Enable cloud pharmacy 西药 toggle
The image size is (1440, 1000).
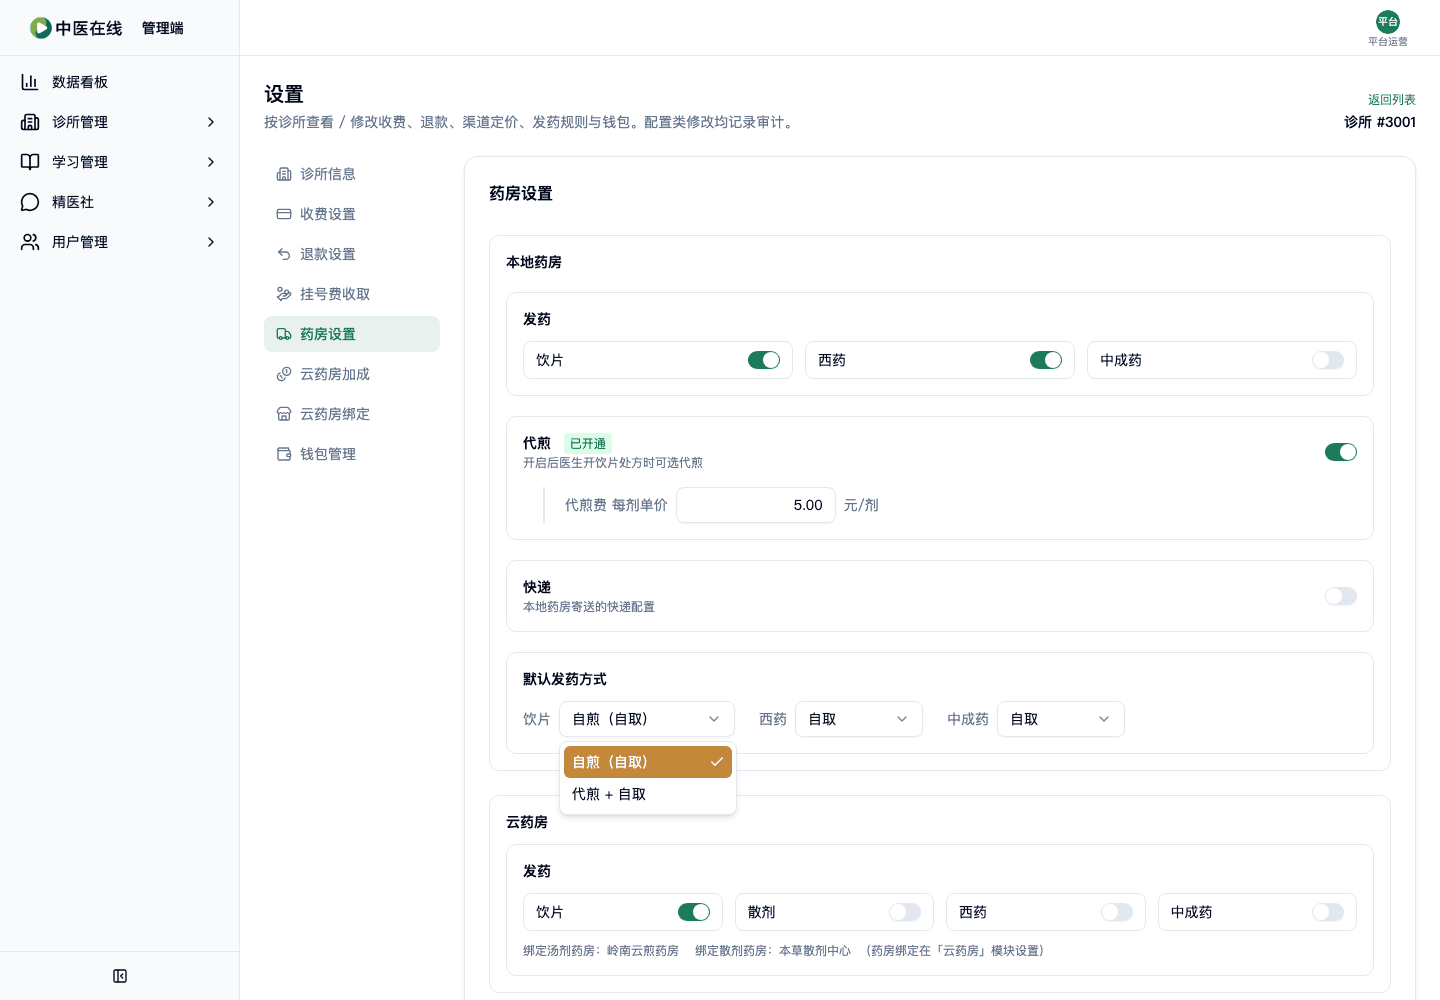pos(1117,912)
